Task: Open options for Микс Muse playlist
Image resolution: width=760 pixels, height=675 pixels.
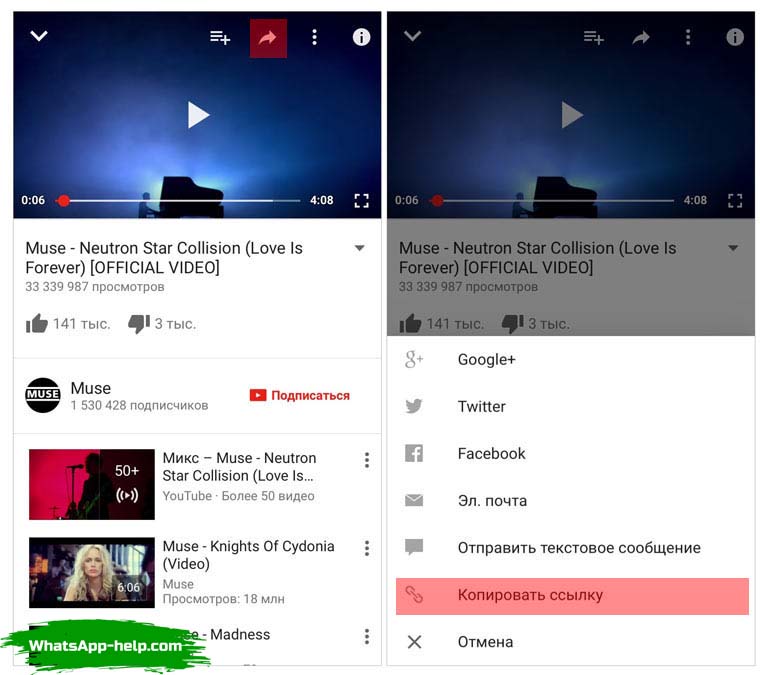Action: click(367, 460)
